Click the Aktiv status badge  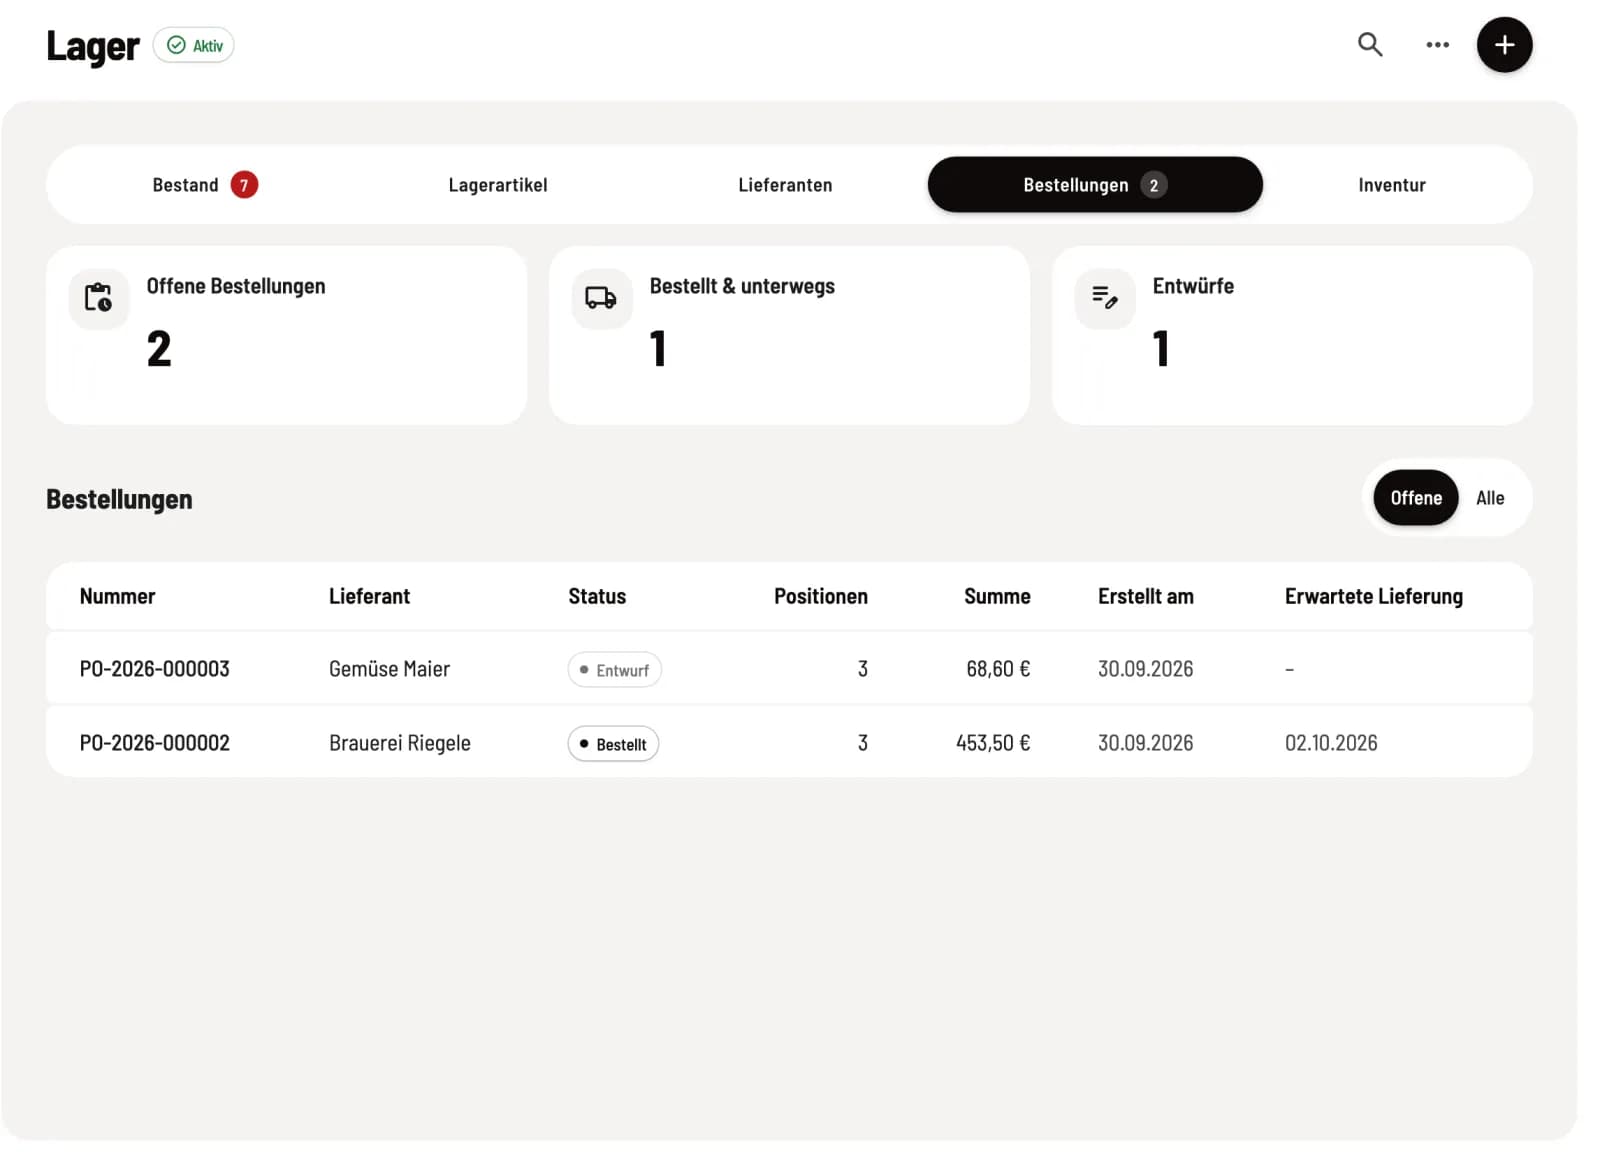pyautogui.click(x=194, y=45)
